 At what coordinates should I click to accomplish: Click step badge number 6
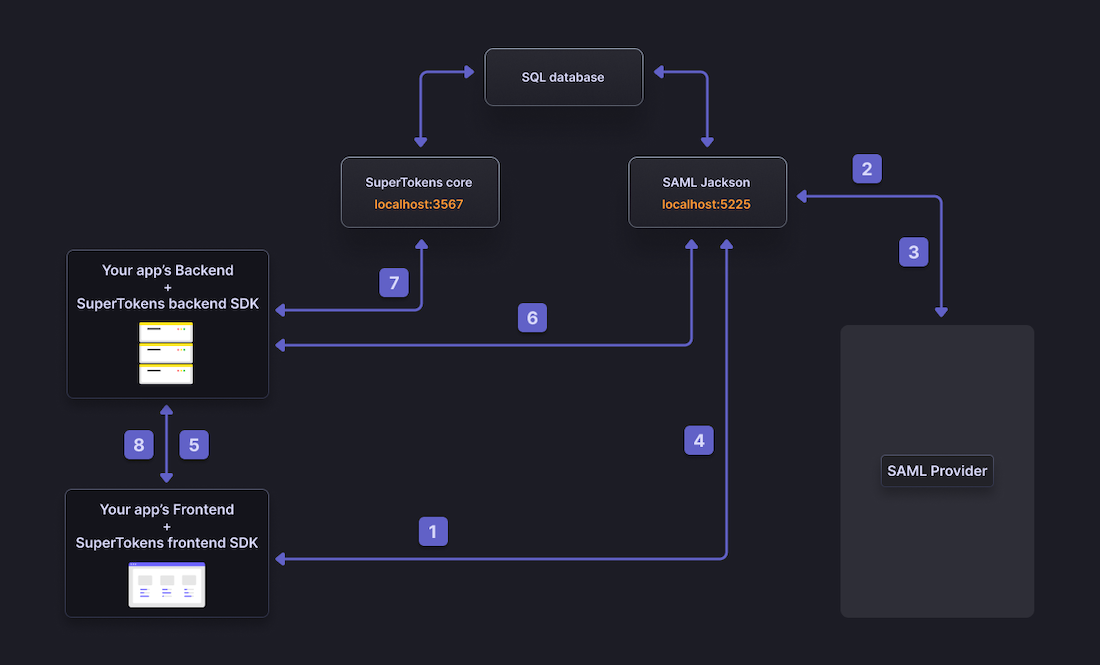(532, 317)
